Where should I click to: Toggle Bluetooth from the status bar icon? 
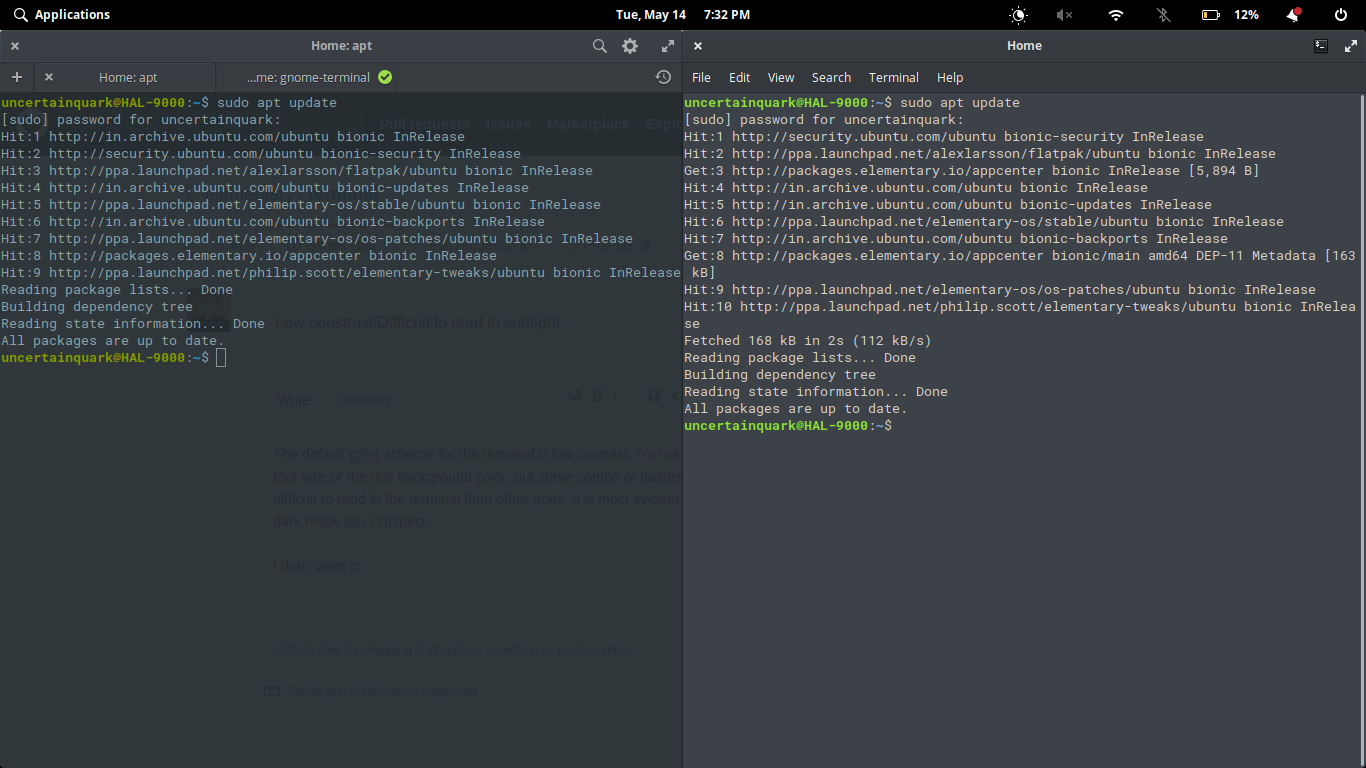tap(1163, 14)
